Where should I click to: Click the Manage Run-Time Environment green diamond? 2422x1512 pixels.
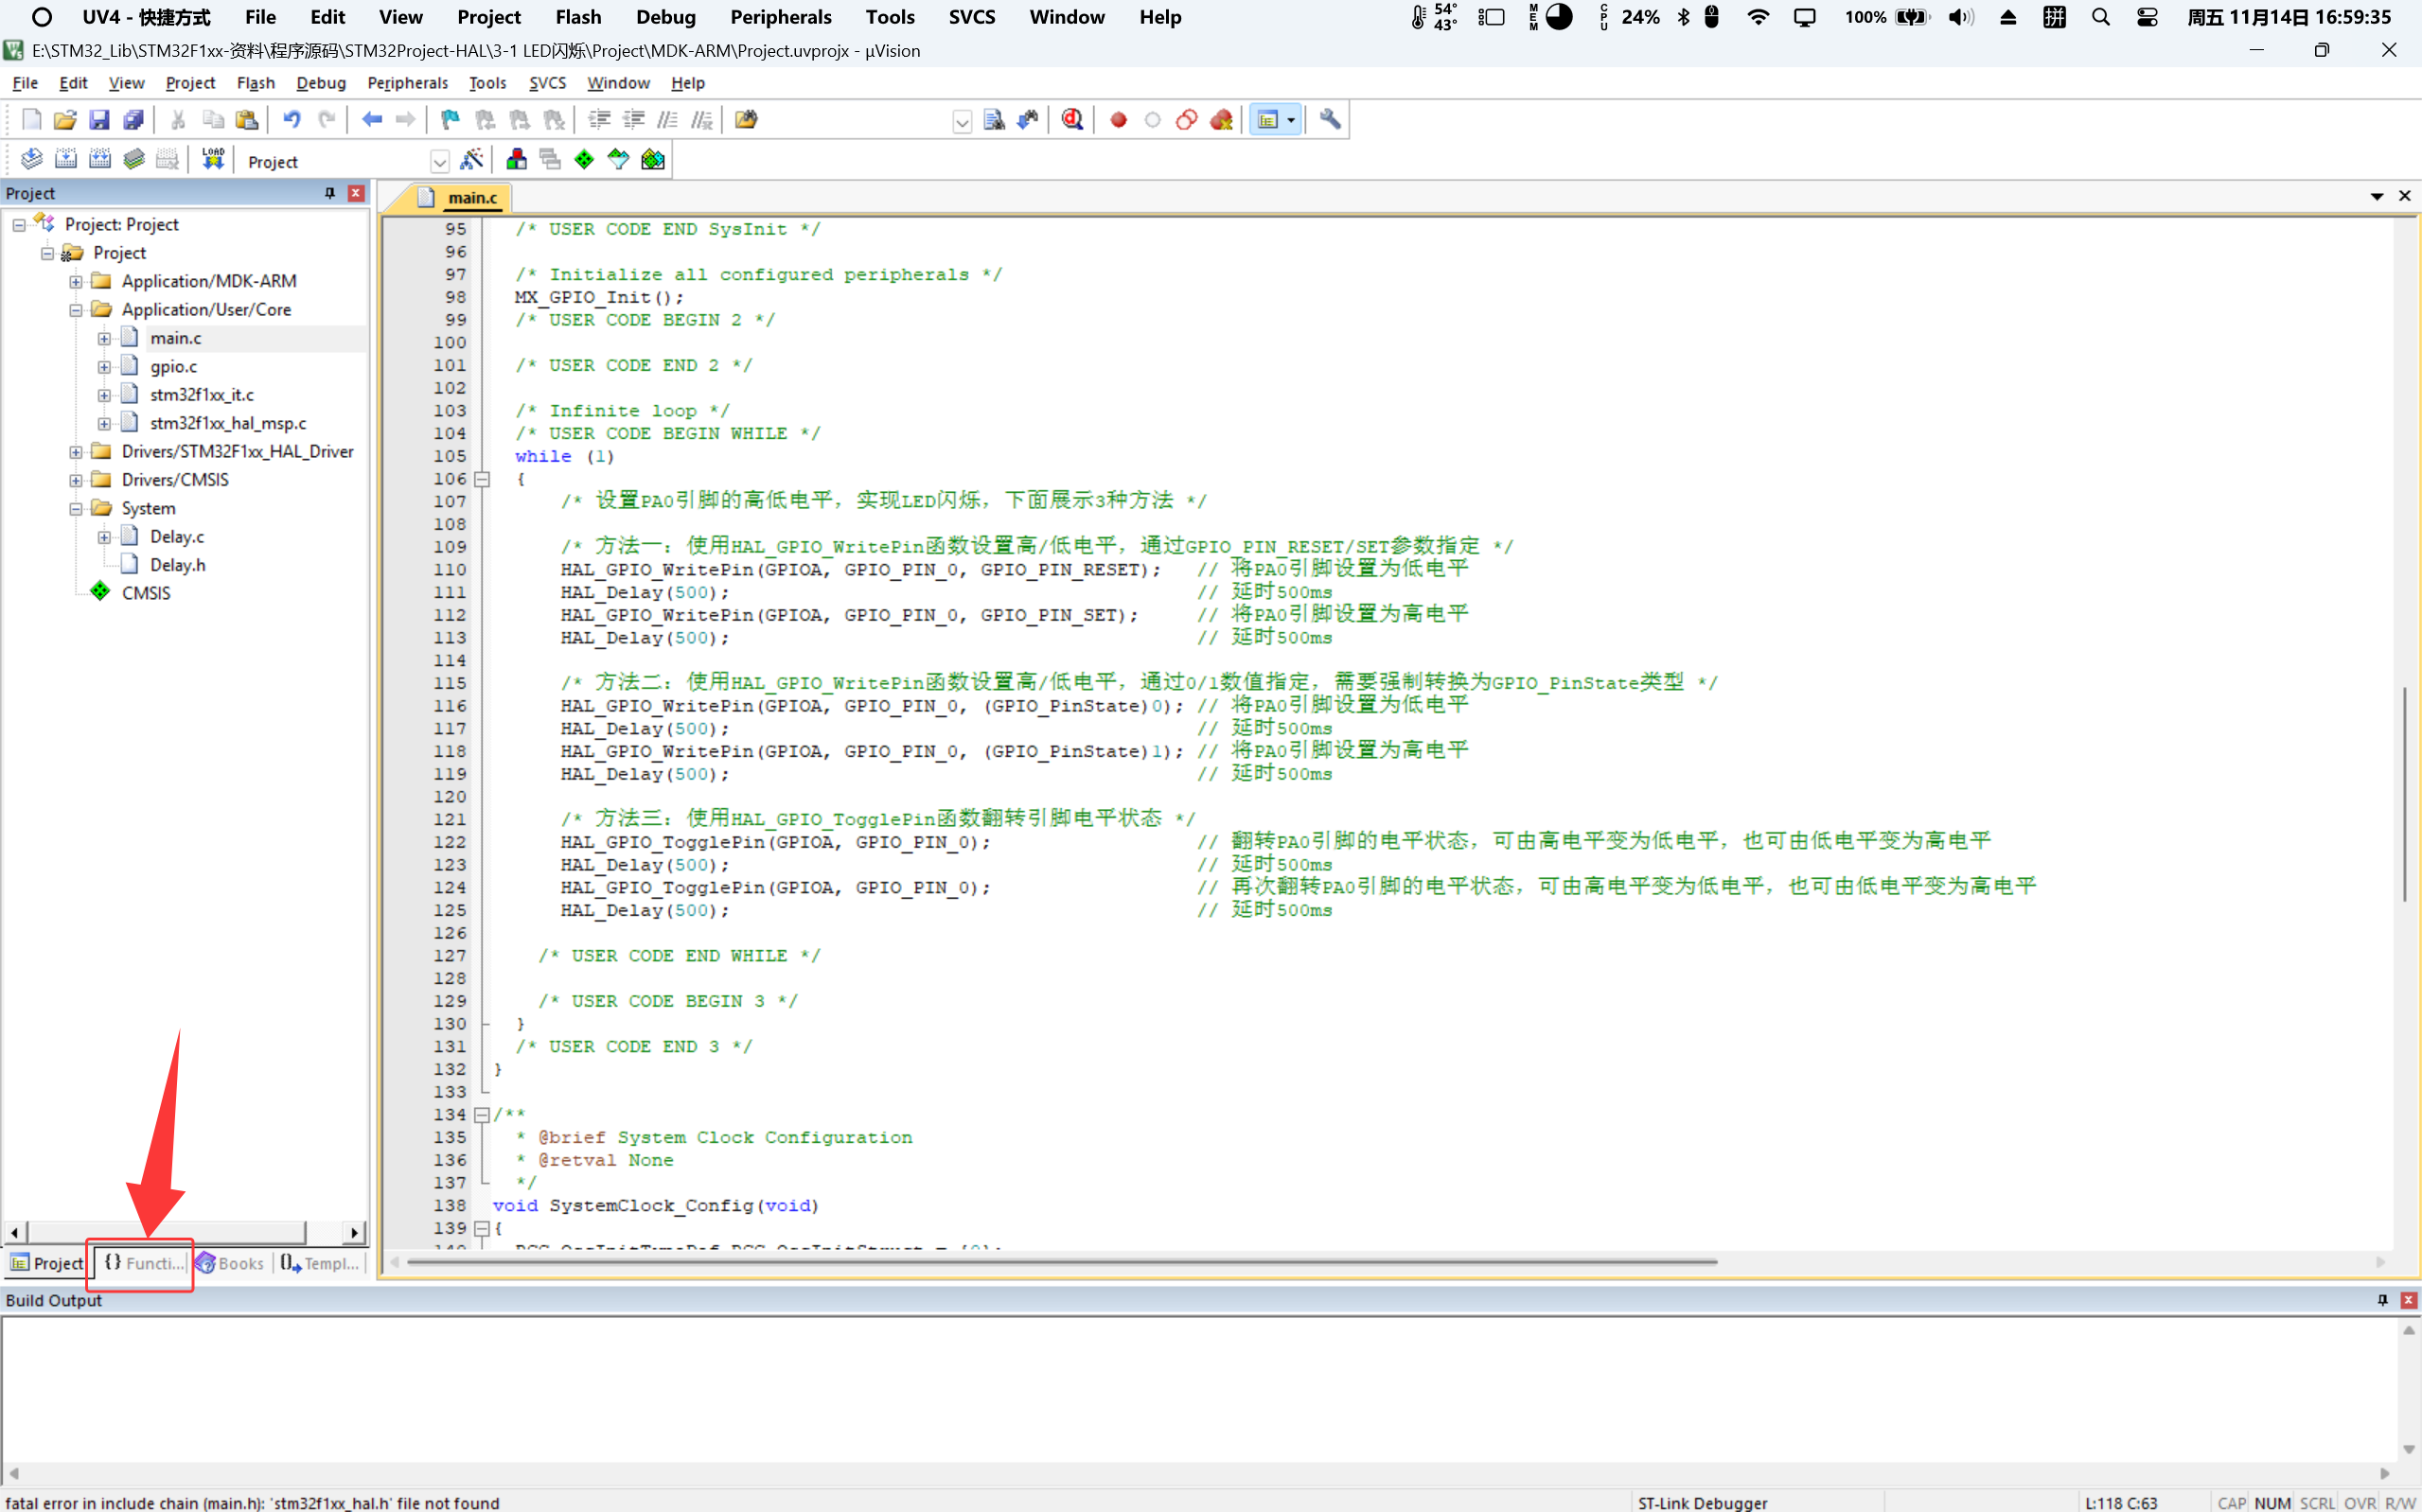tap(584, 159)
